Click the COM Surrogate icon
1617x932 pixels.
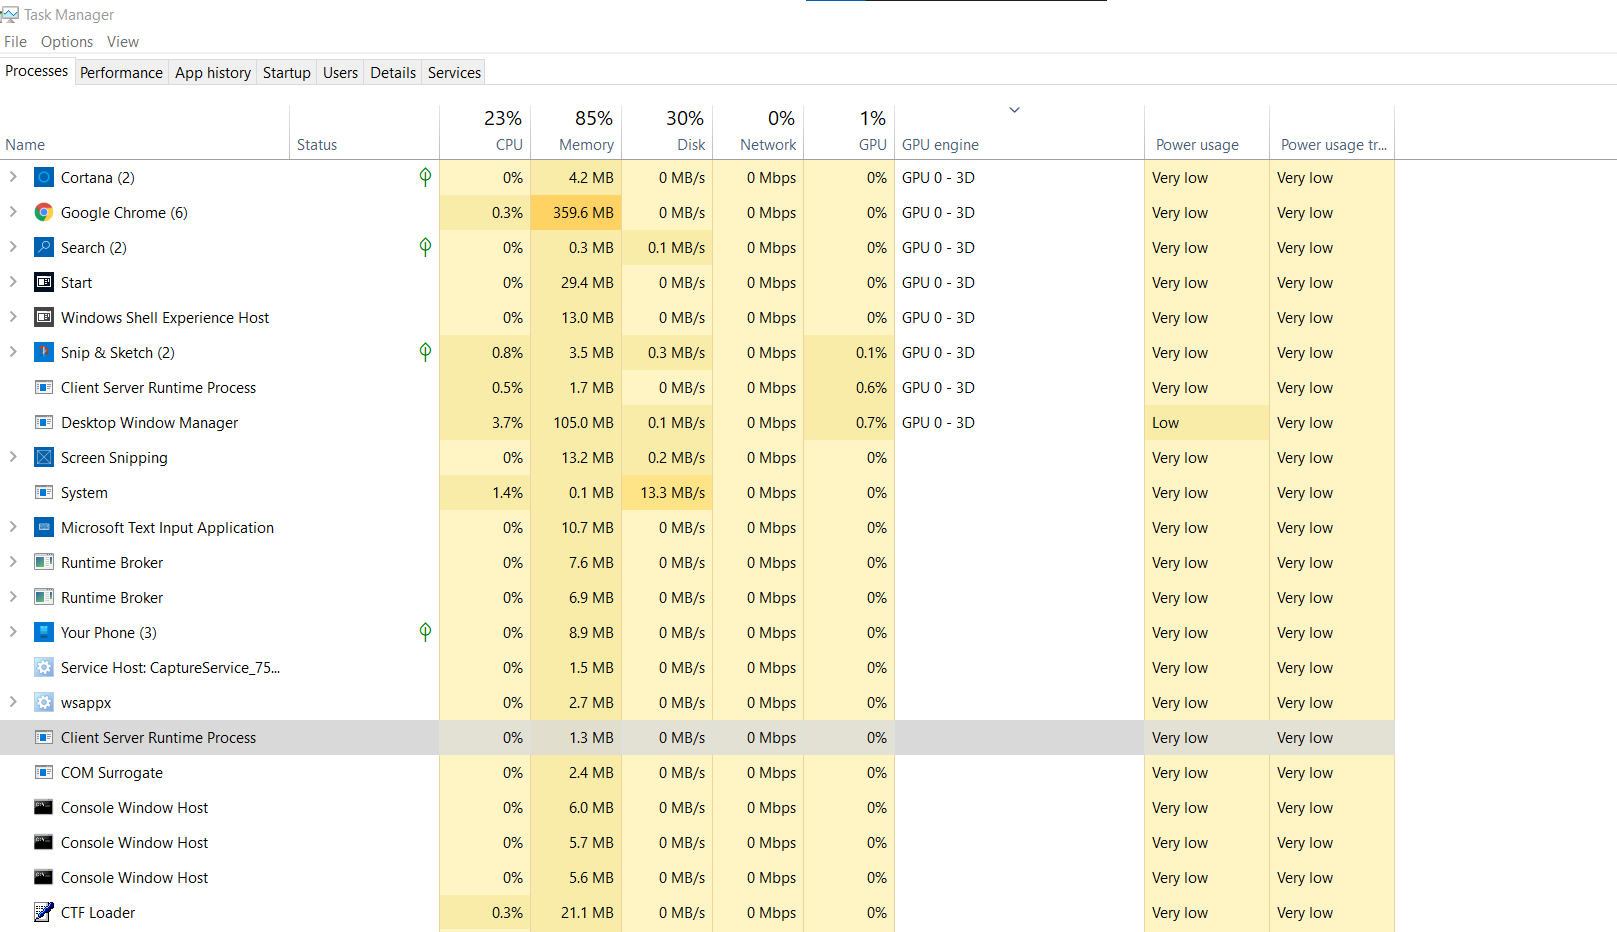pyautogui.click(x=44, y=773)
